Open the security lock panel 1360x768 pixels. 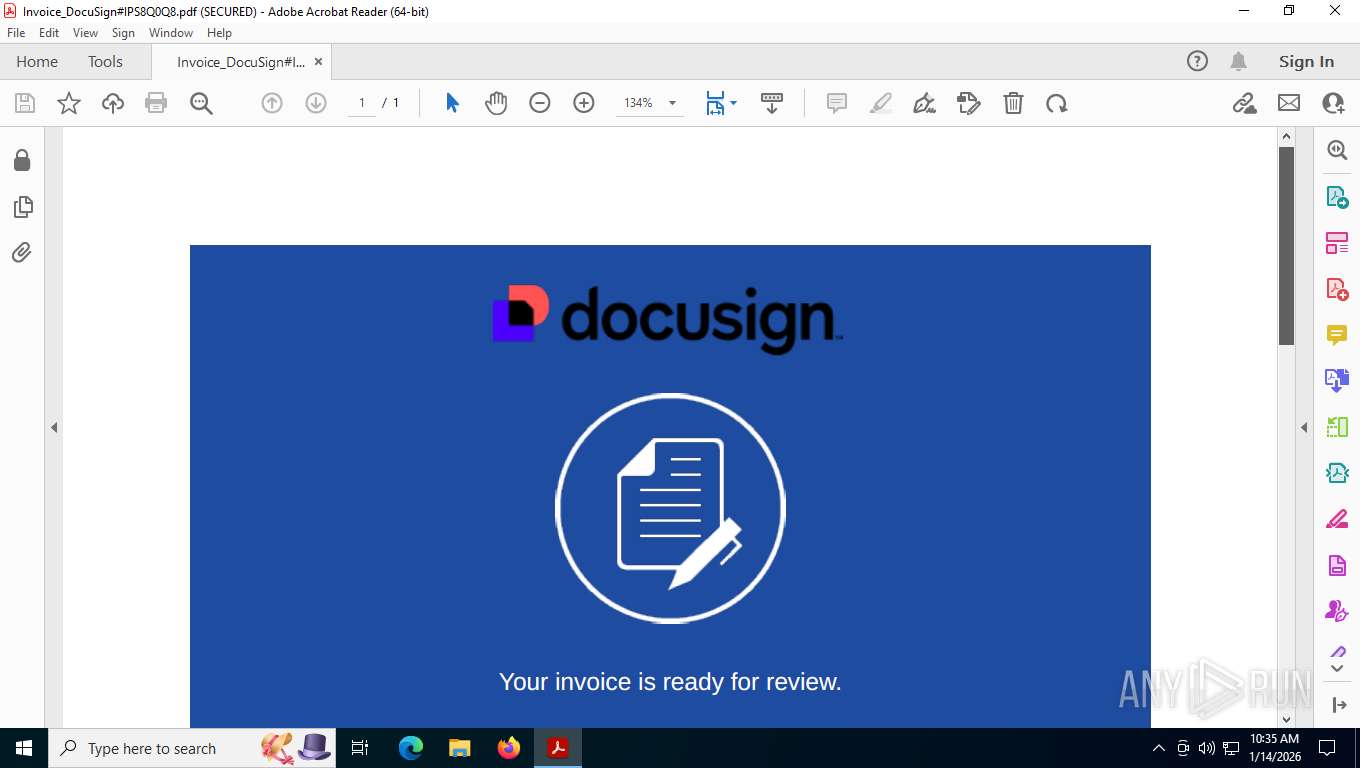tap(22, 161)
